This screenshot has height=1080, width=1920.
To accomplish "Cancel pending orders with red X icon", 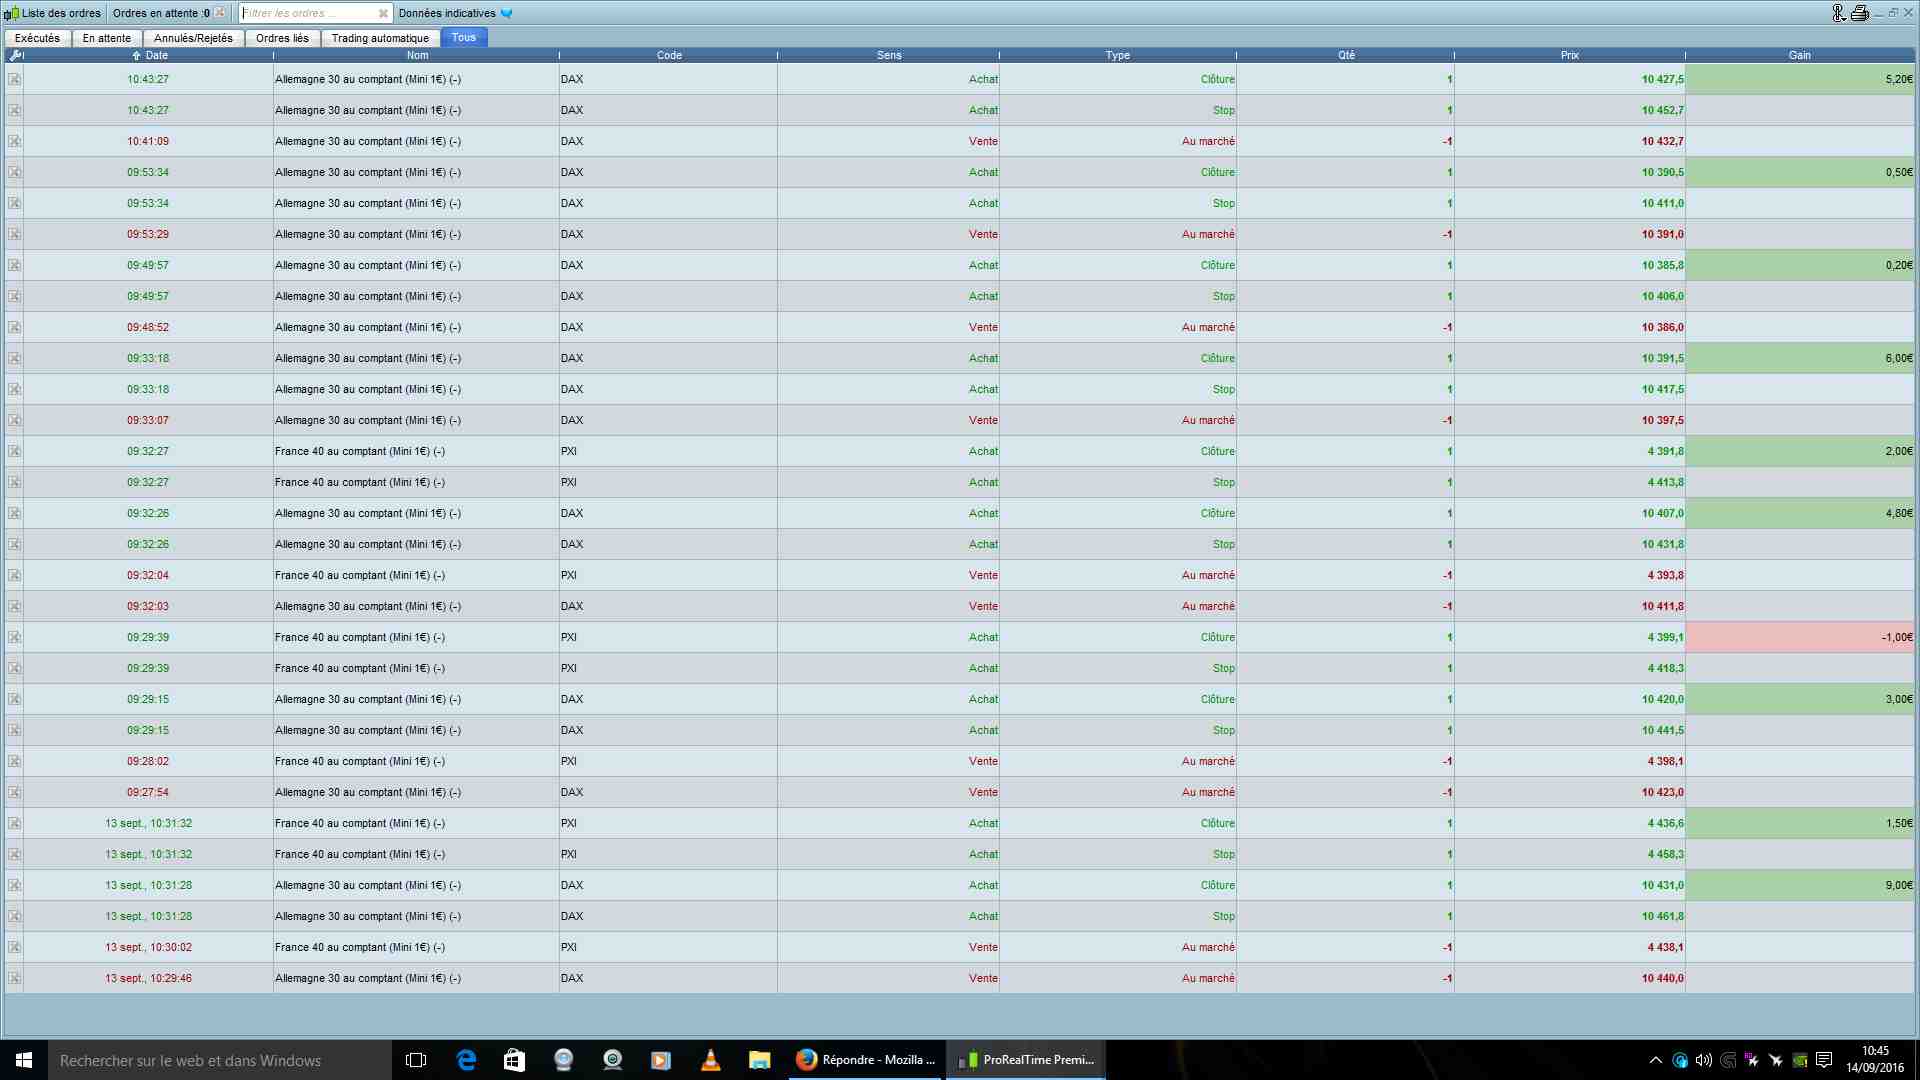I will (220, 13).
